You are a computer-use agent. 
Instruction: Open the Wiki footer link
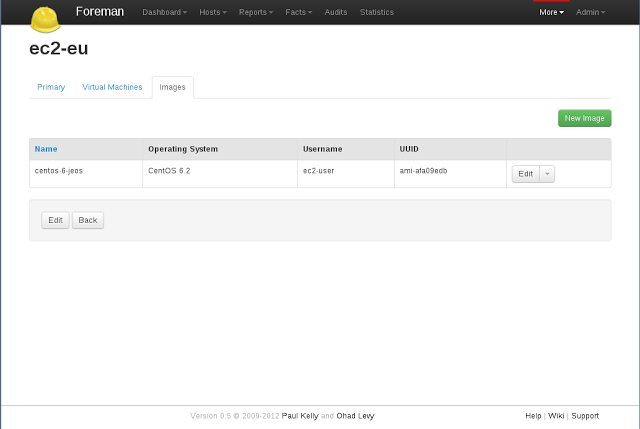click(556, 416)
